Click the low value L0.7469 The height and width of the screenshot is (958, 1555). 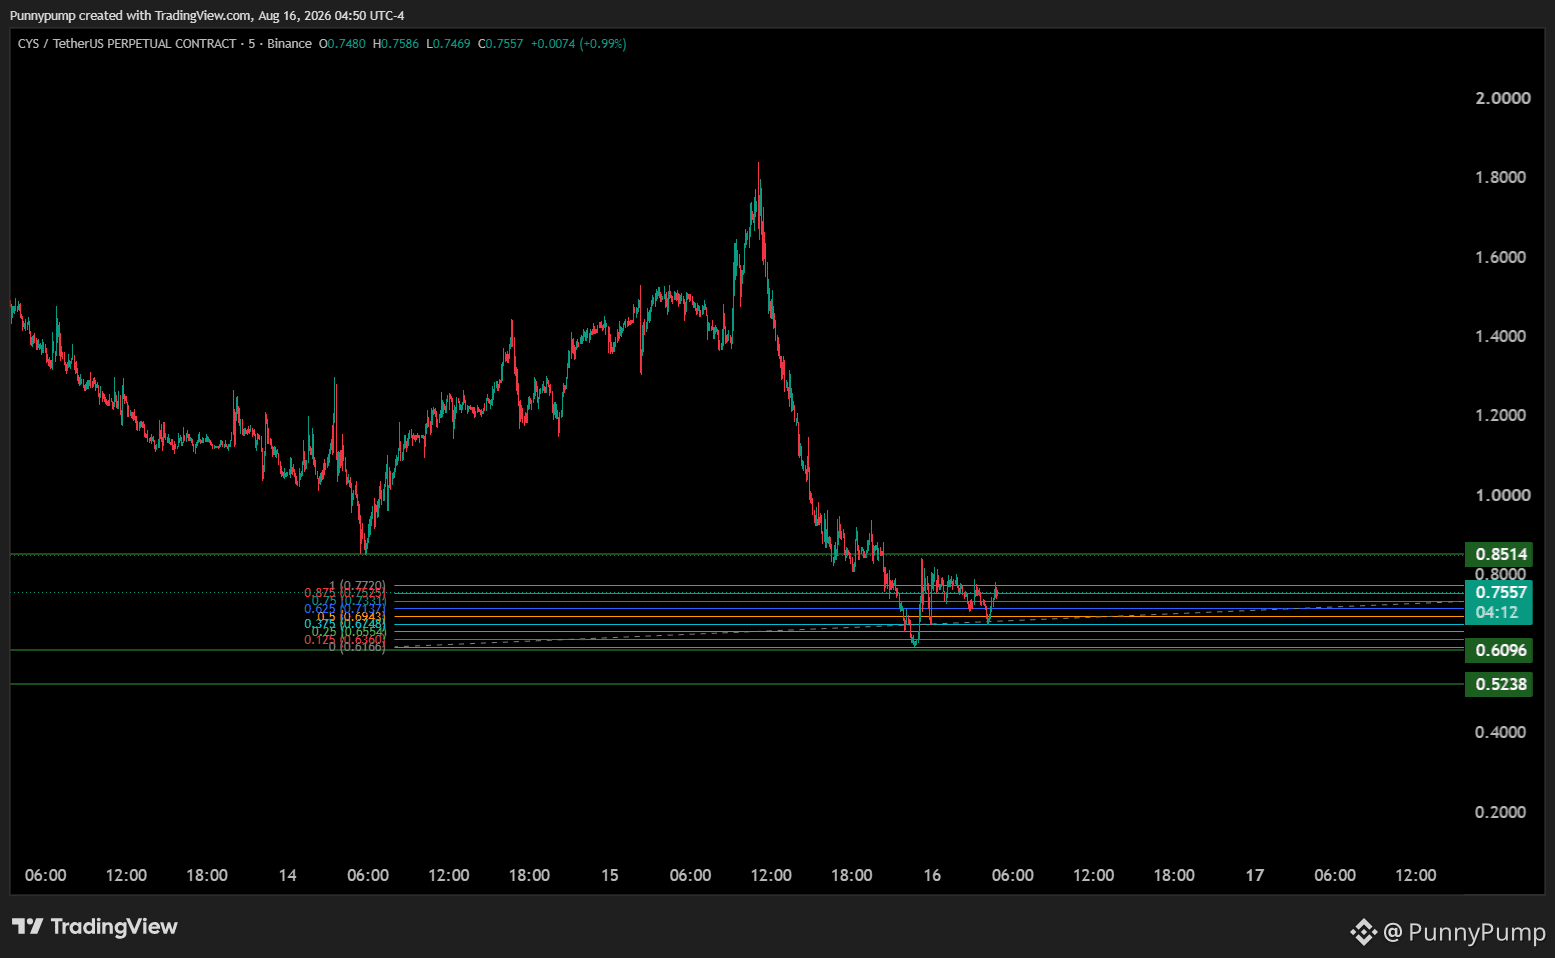[x=448, y=44]
